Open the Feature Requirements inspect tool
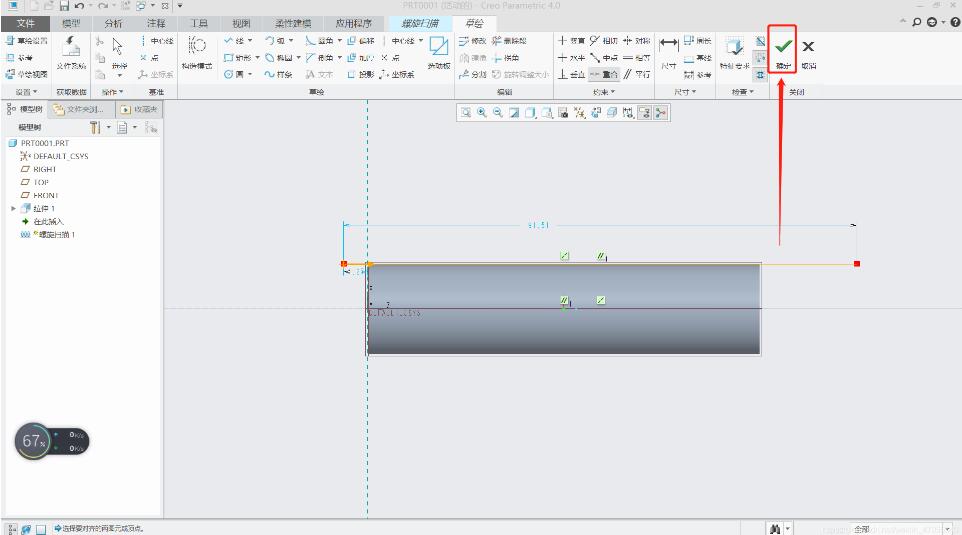 click(x=734, y=52)
